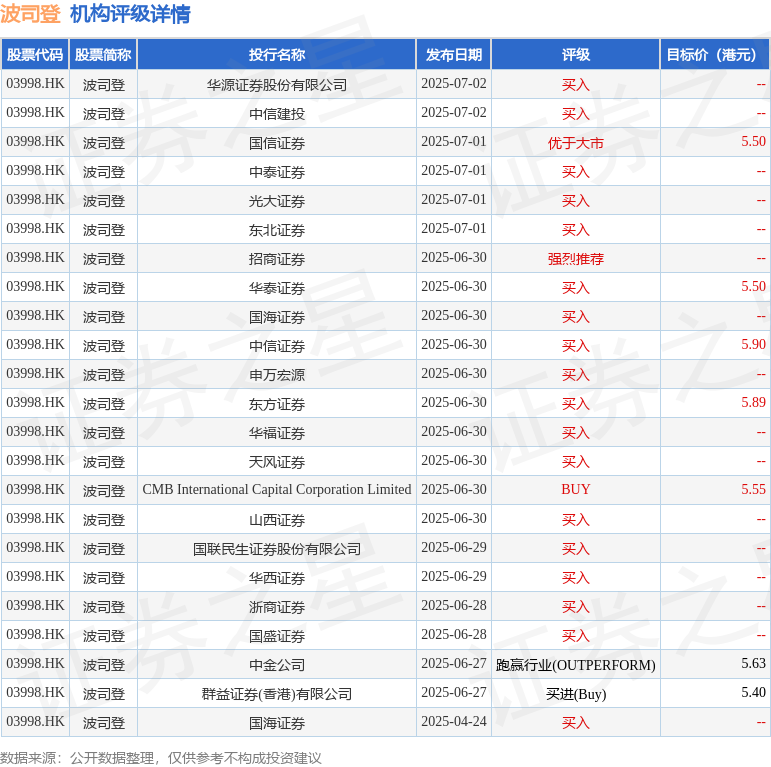Select the 招商证券 cell

[277, 259]
